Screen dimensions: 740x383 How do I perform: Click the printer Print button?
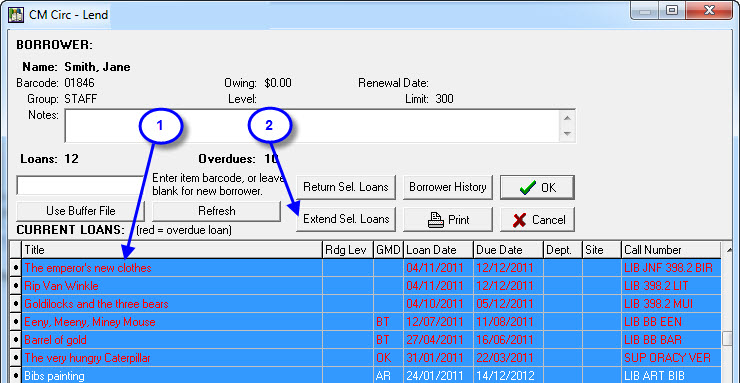448,220
